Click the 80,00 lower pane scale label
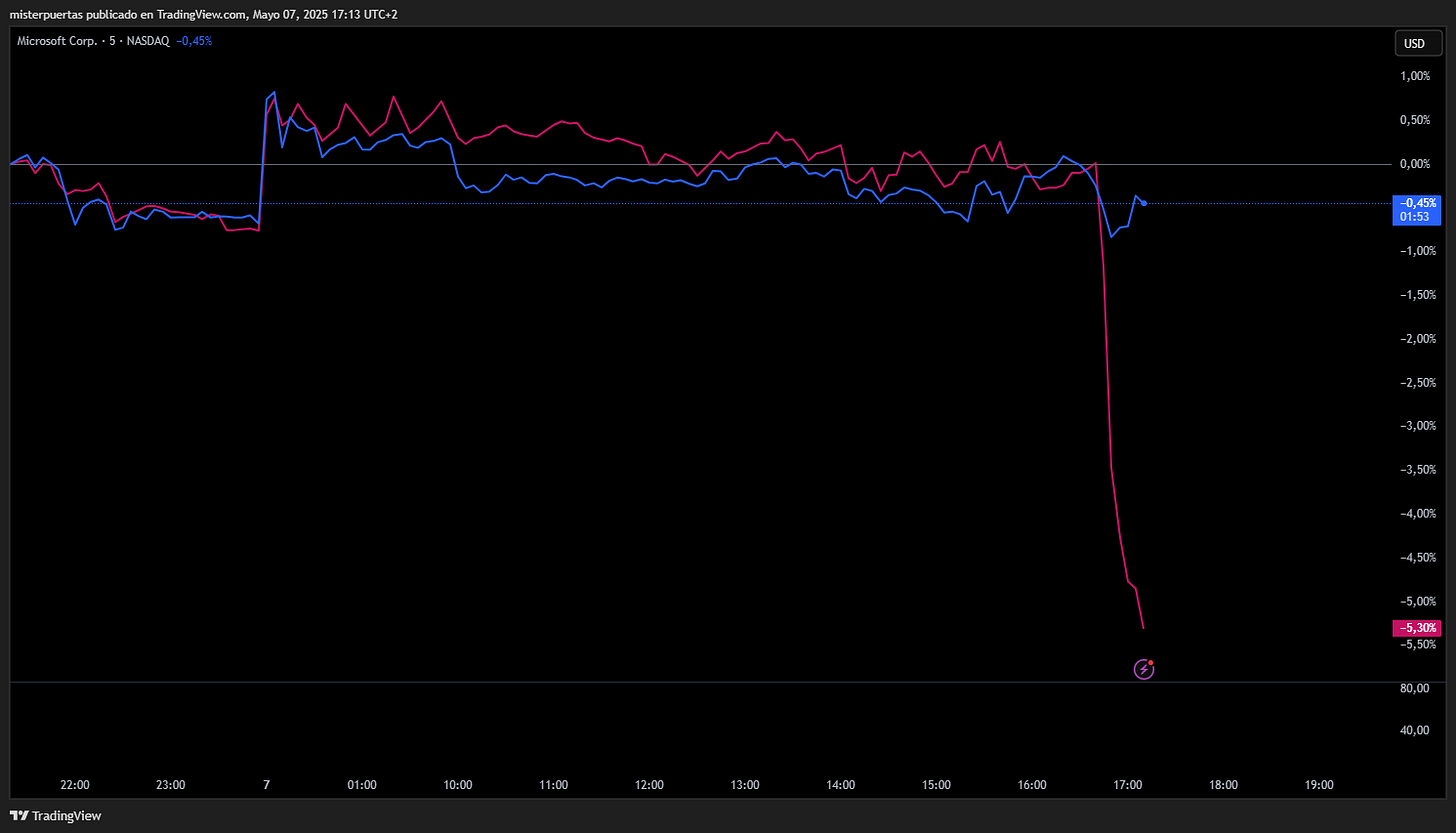 coord(1415,688)
